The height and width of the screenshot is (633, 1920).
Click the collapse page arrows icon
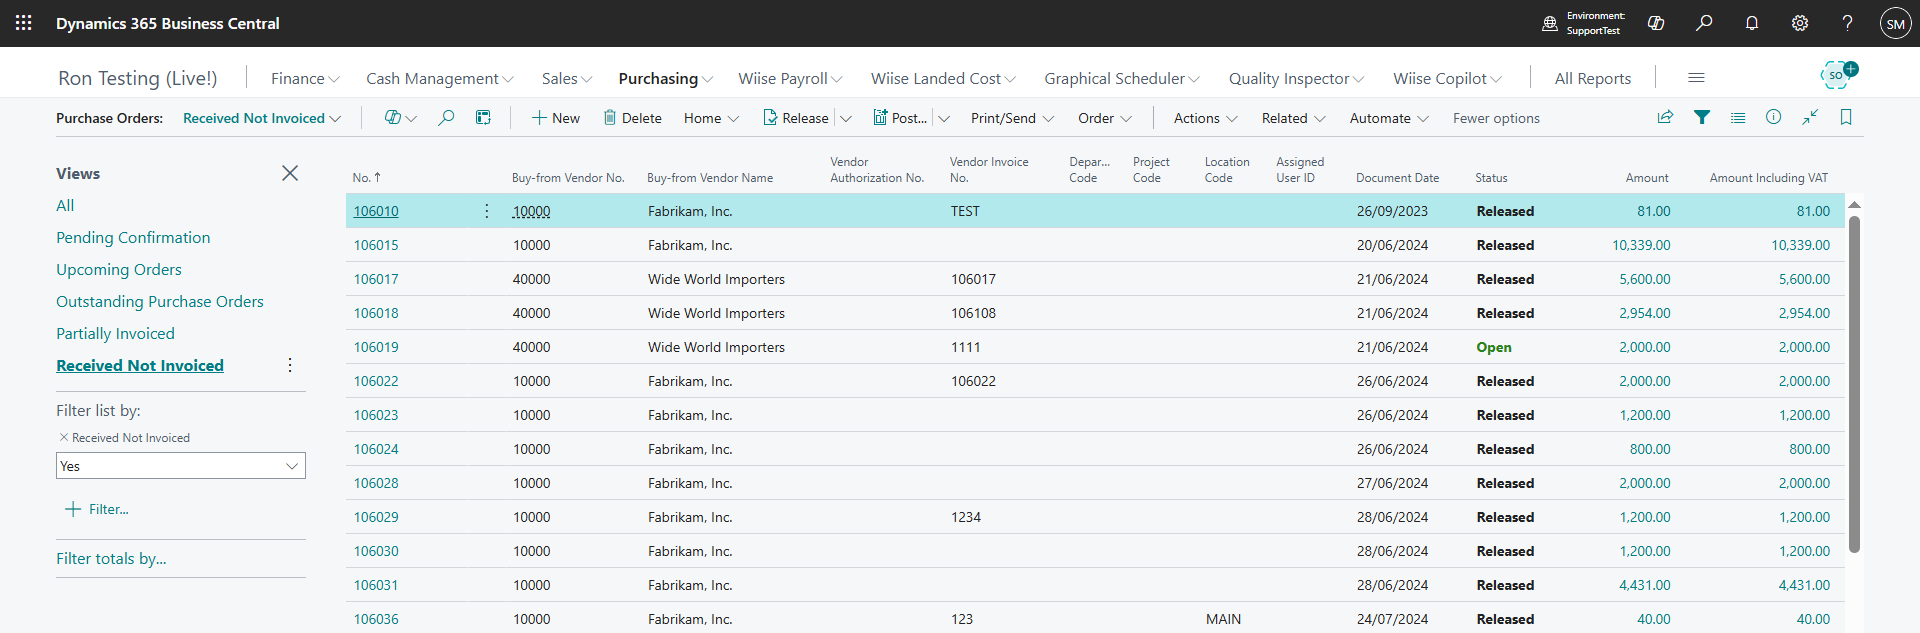[1810, 118]
